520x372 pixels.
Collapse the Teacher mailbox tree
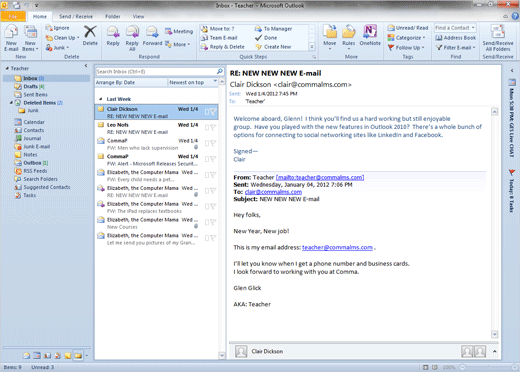click(x=7, y=68)
